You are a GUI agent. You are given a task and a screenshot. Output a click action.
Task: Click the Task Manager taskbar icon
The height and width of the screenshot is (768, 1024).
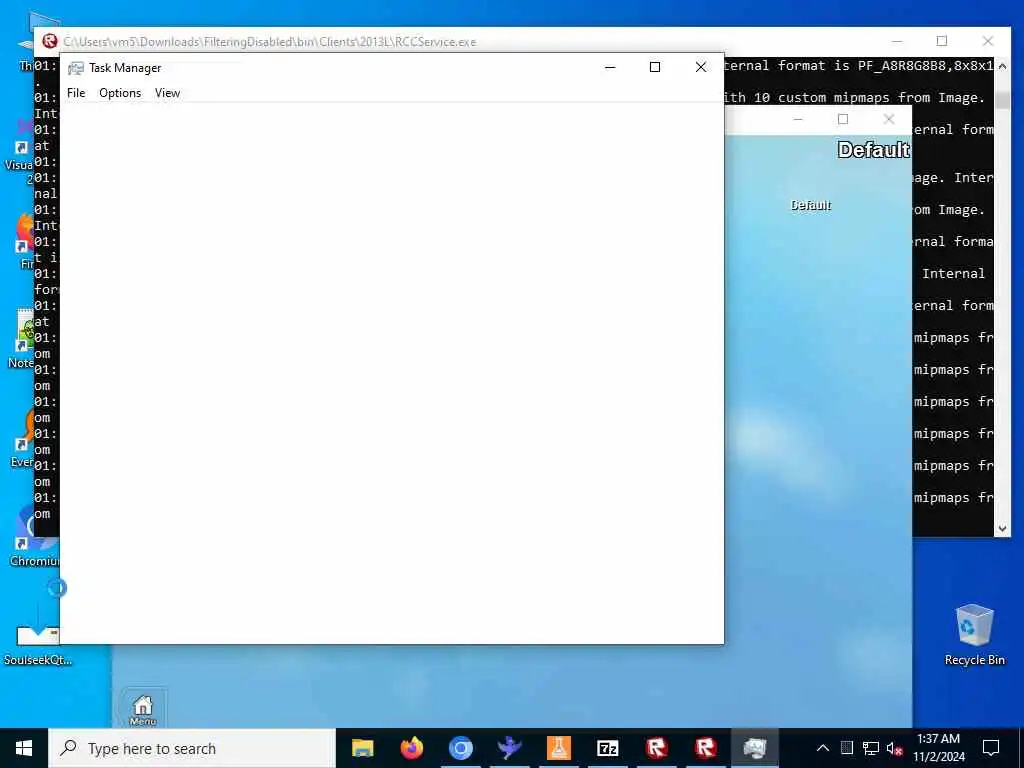(754, 748)
